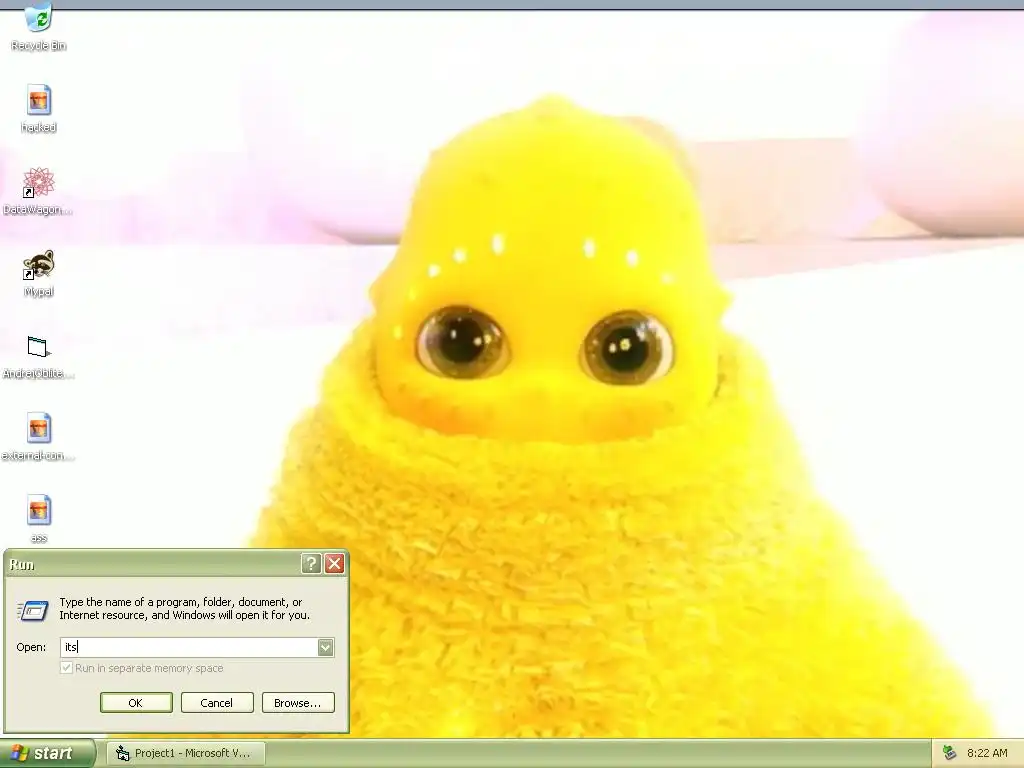The height and width of the screenshot is (768, 1024).
Task: Close the Run dialog with the X
Action: pos(334,564)
